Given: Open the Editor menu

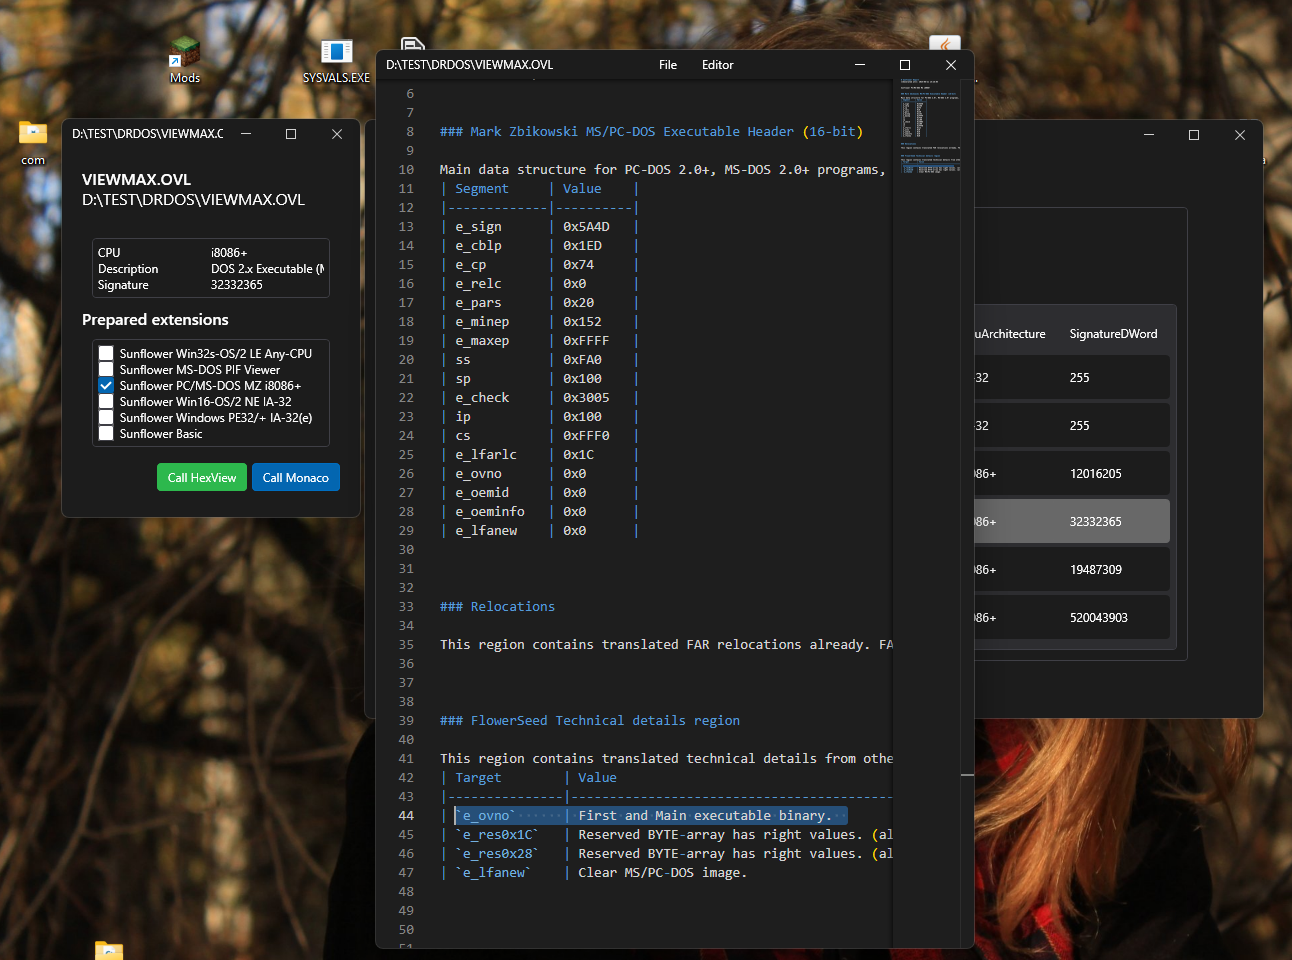Looking at the screenshot, I should tap(717, 65).
